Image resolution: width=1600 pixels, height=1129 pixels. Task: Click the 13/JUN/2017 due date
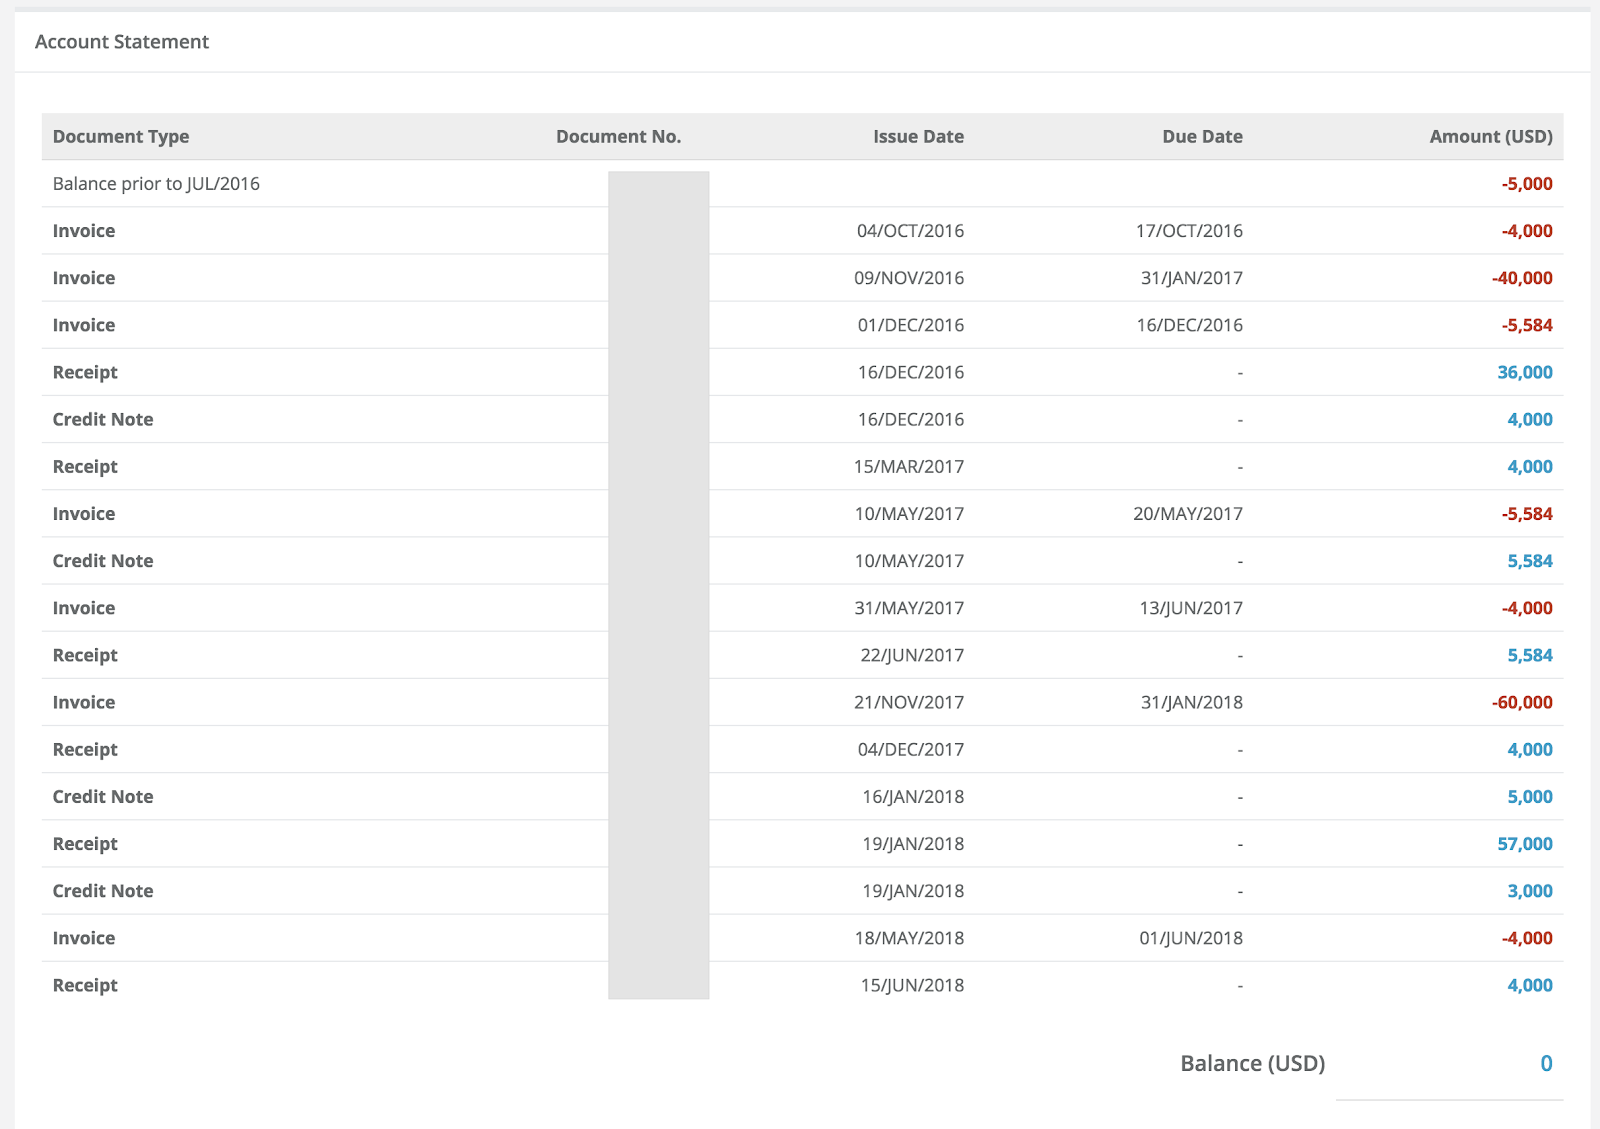[x=1190, y=608]
